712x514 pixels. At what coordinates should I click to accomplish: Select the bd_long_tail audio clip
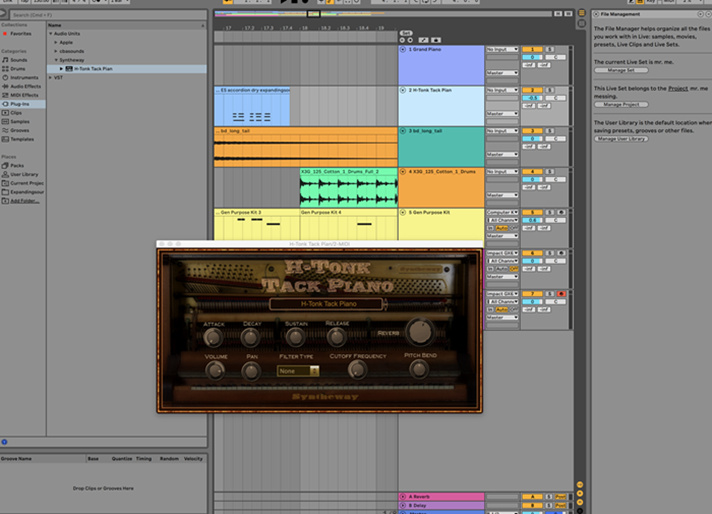306,147
